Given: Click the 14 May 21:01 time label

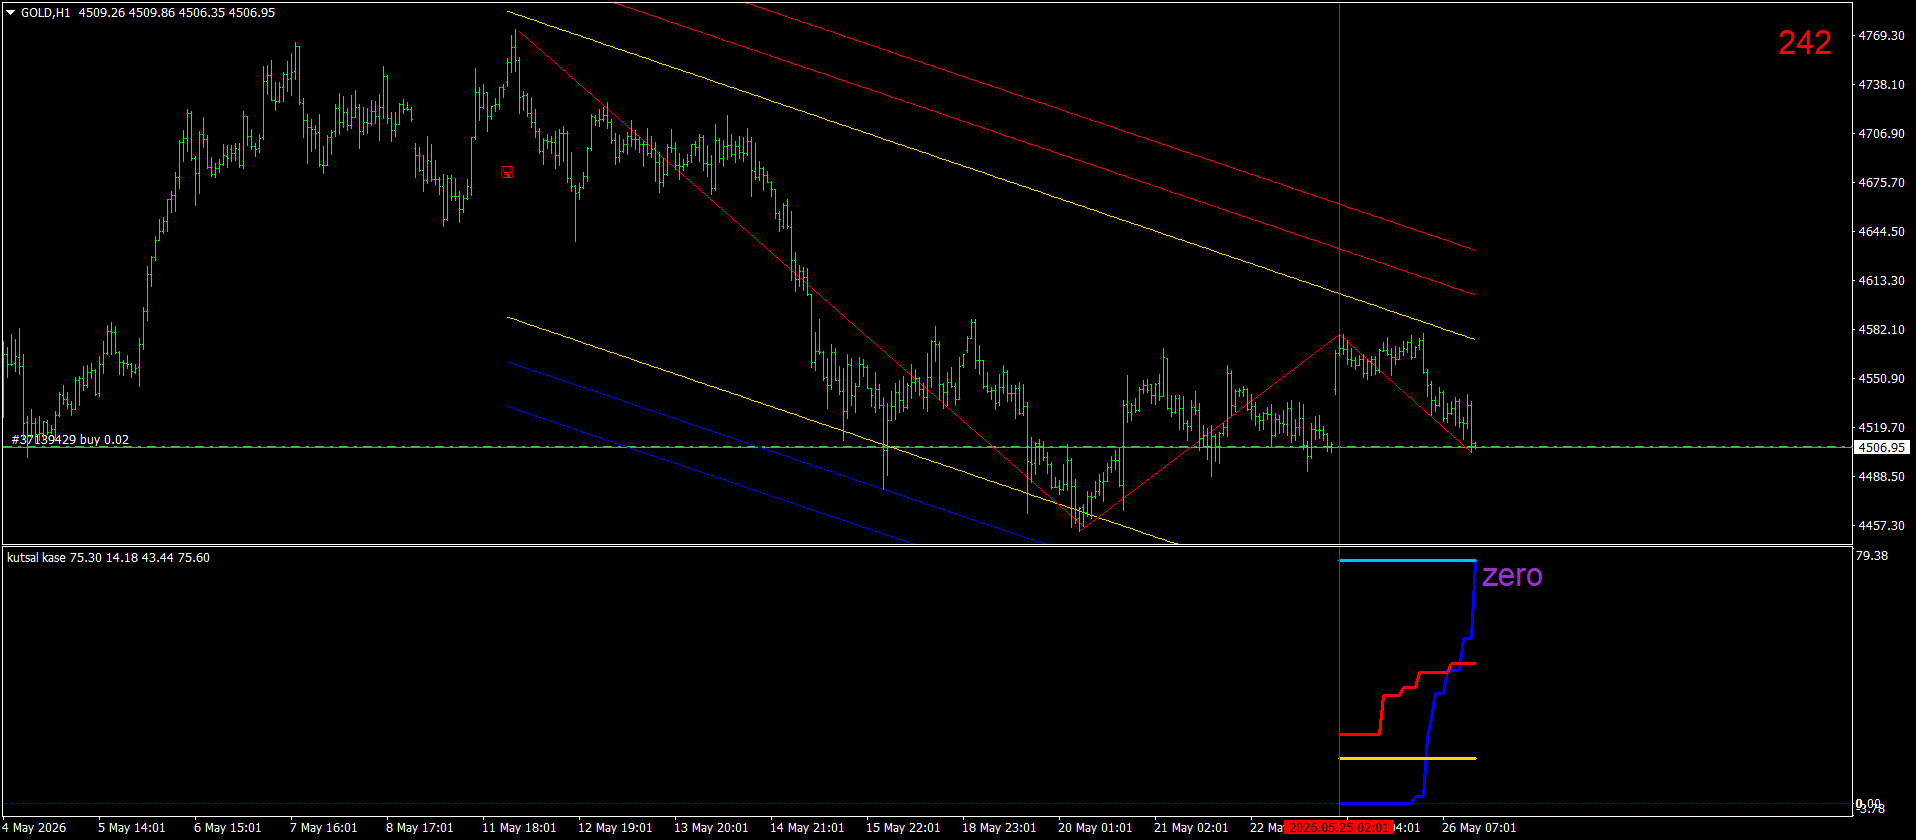Looking at the screenshot, I should pyautogui.click(x=807, y=828).
